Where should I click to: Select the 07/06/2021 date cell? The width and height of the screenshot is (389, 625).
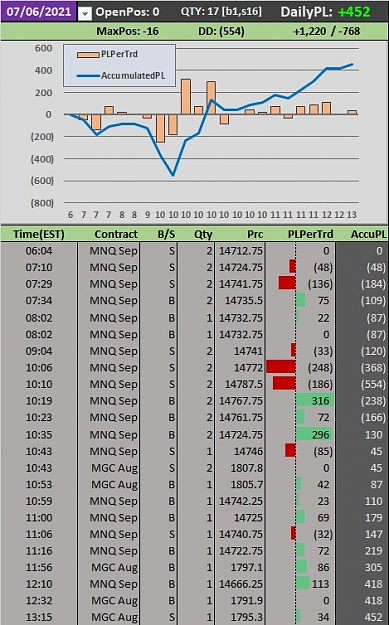(x=38, y=11)
